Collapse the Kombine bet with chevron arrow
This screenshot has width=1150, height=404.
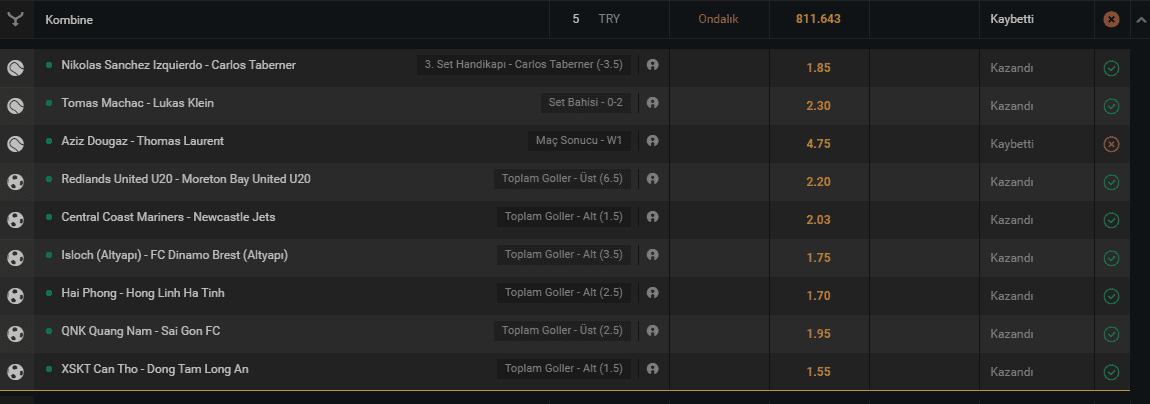[1140, 19]
